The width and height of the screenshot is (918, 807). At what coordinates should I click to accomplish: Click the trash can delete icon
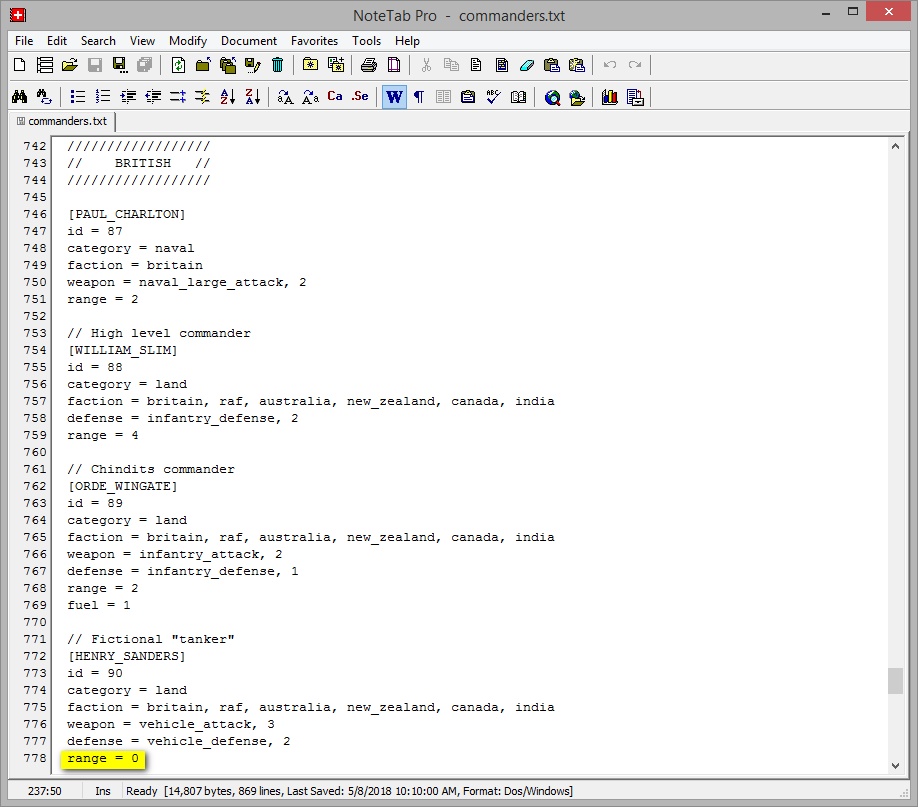click(x=277, y=66)
